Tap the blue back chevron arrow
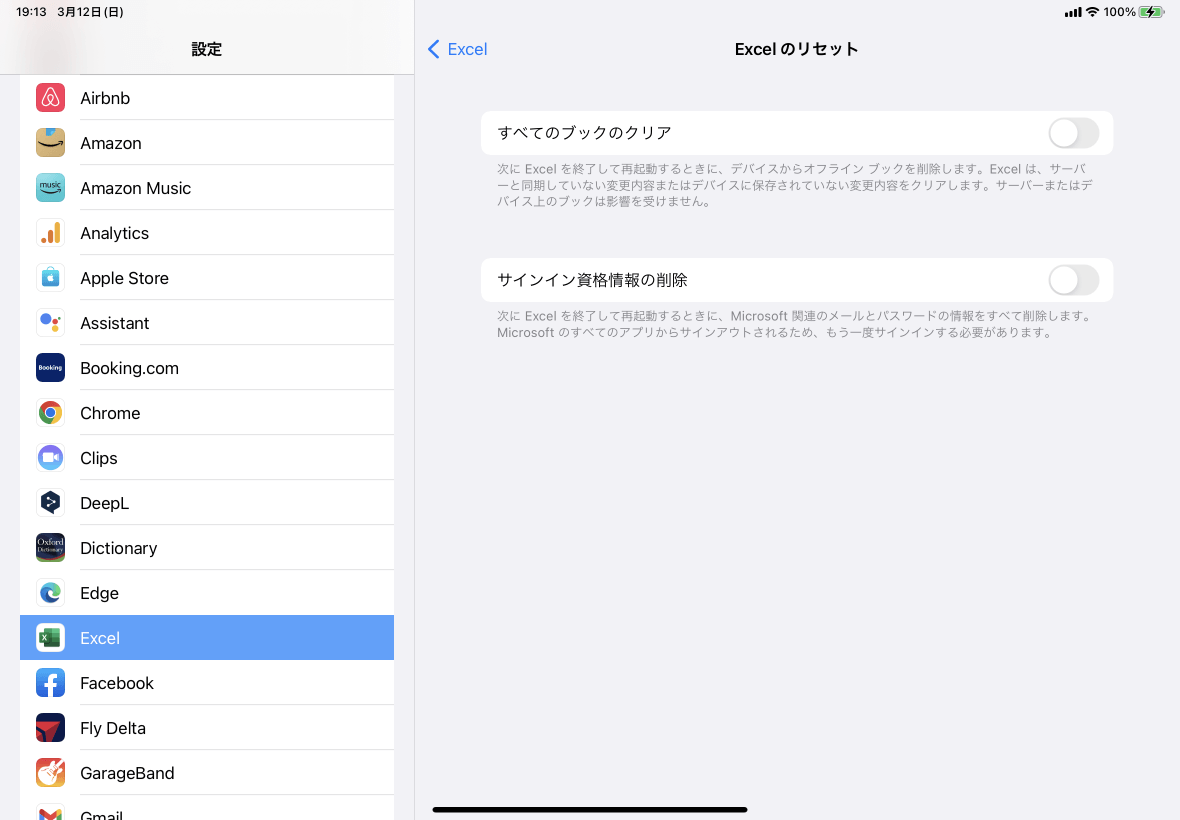The width and height of the screenshot is (1180, 820). [x=433, y=49]
